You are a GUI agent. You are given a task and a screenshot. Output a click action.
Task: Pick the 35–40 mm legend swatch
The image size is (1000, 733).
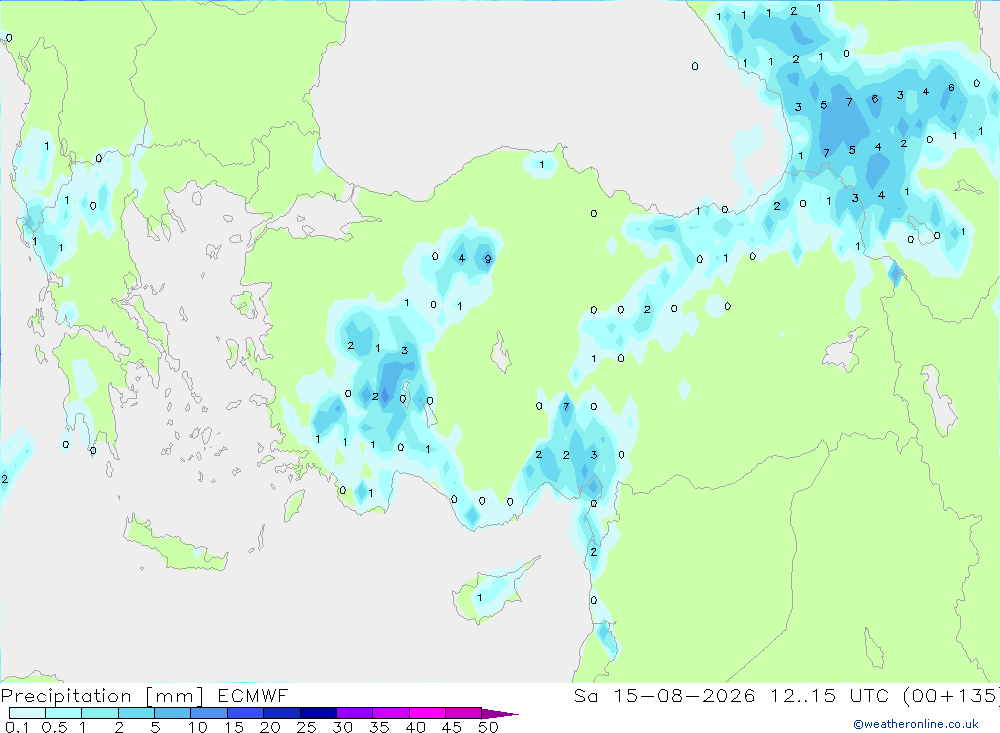pyautogui.click(x=390, y=713)
